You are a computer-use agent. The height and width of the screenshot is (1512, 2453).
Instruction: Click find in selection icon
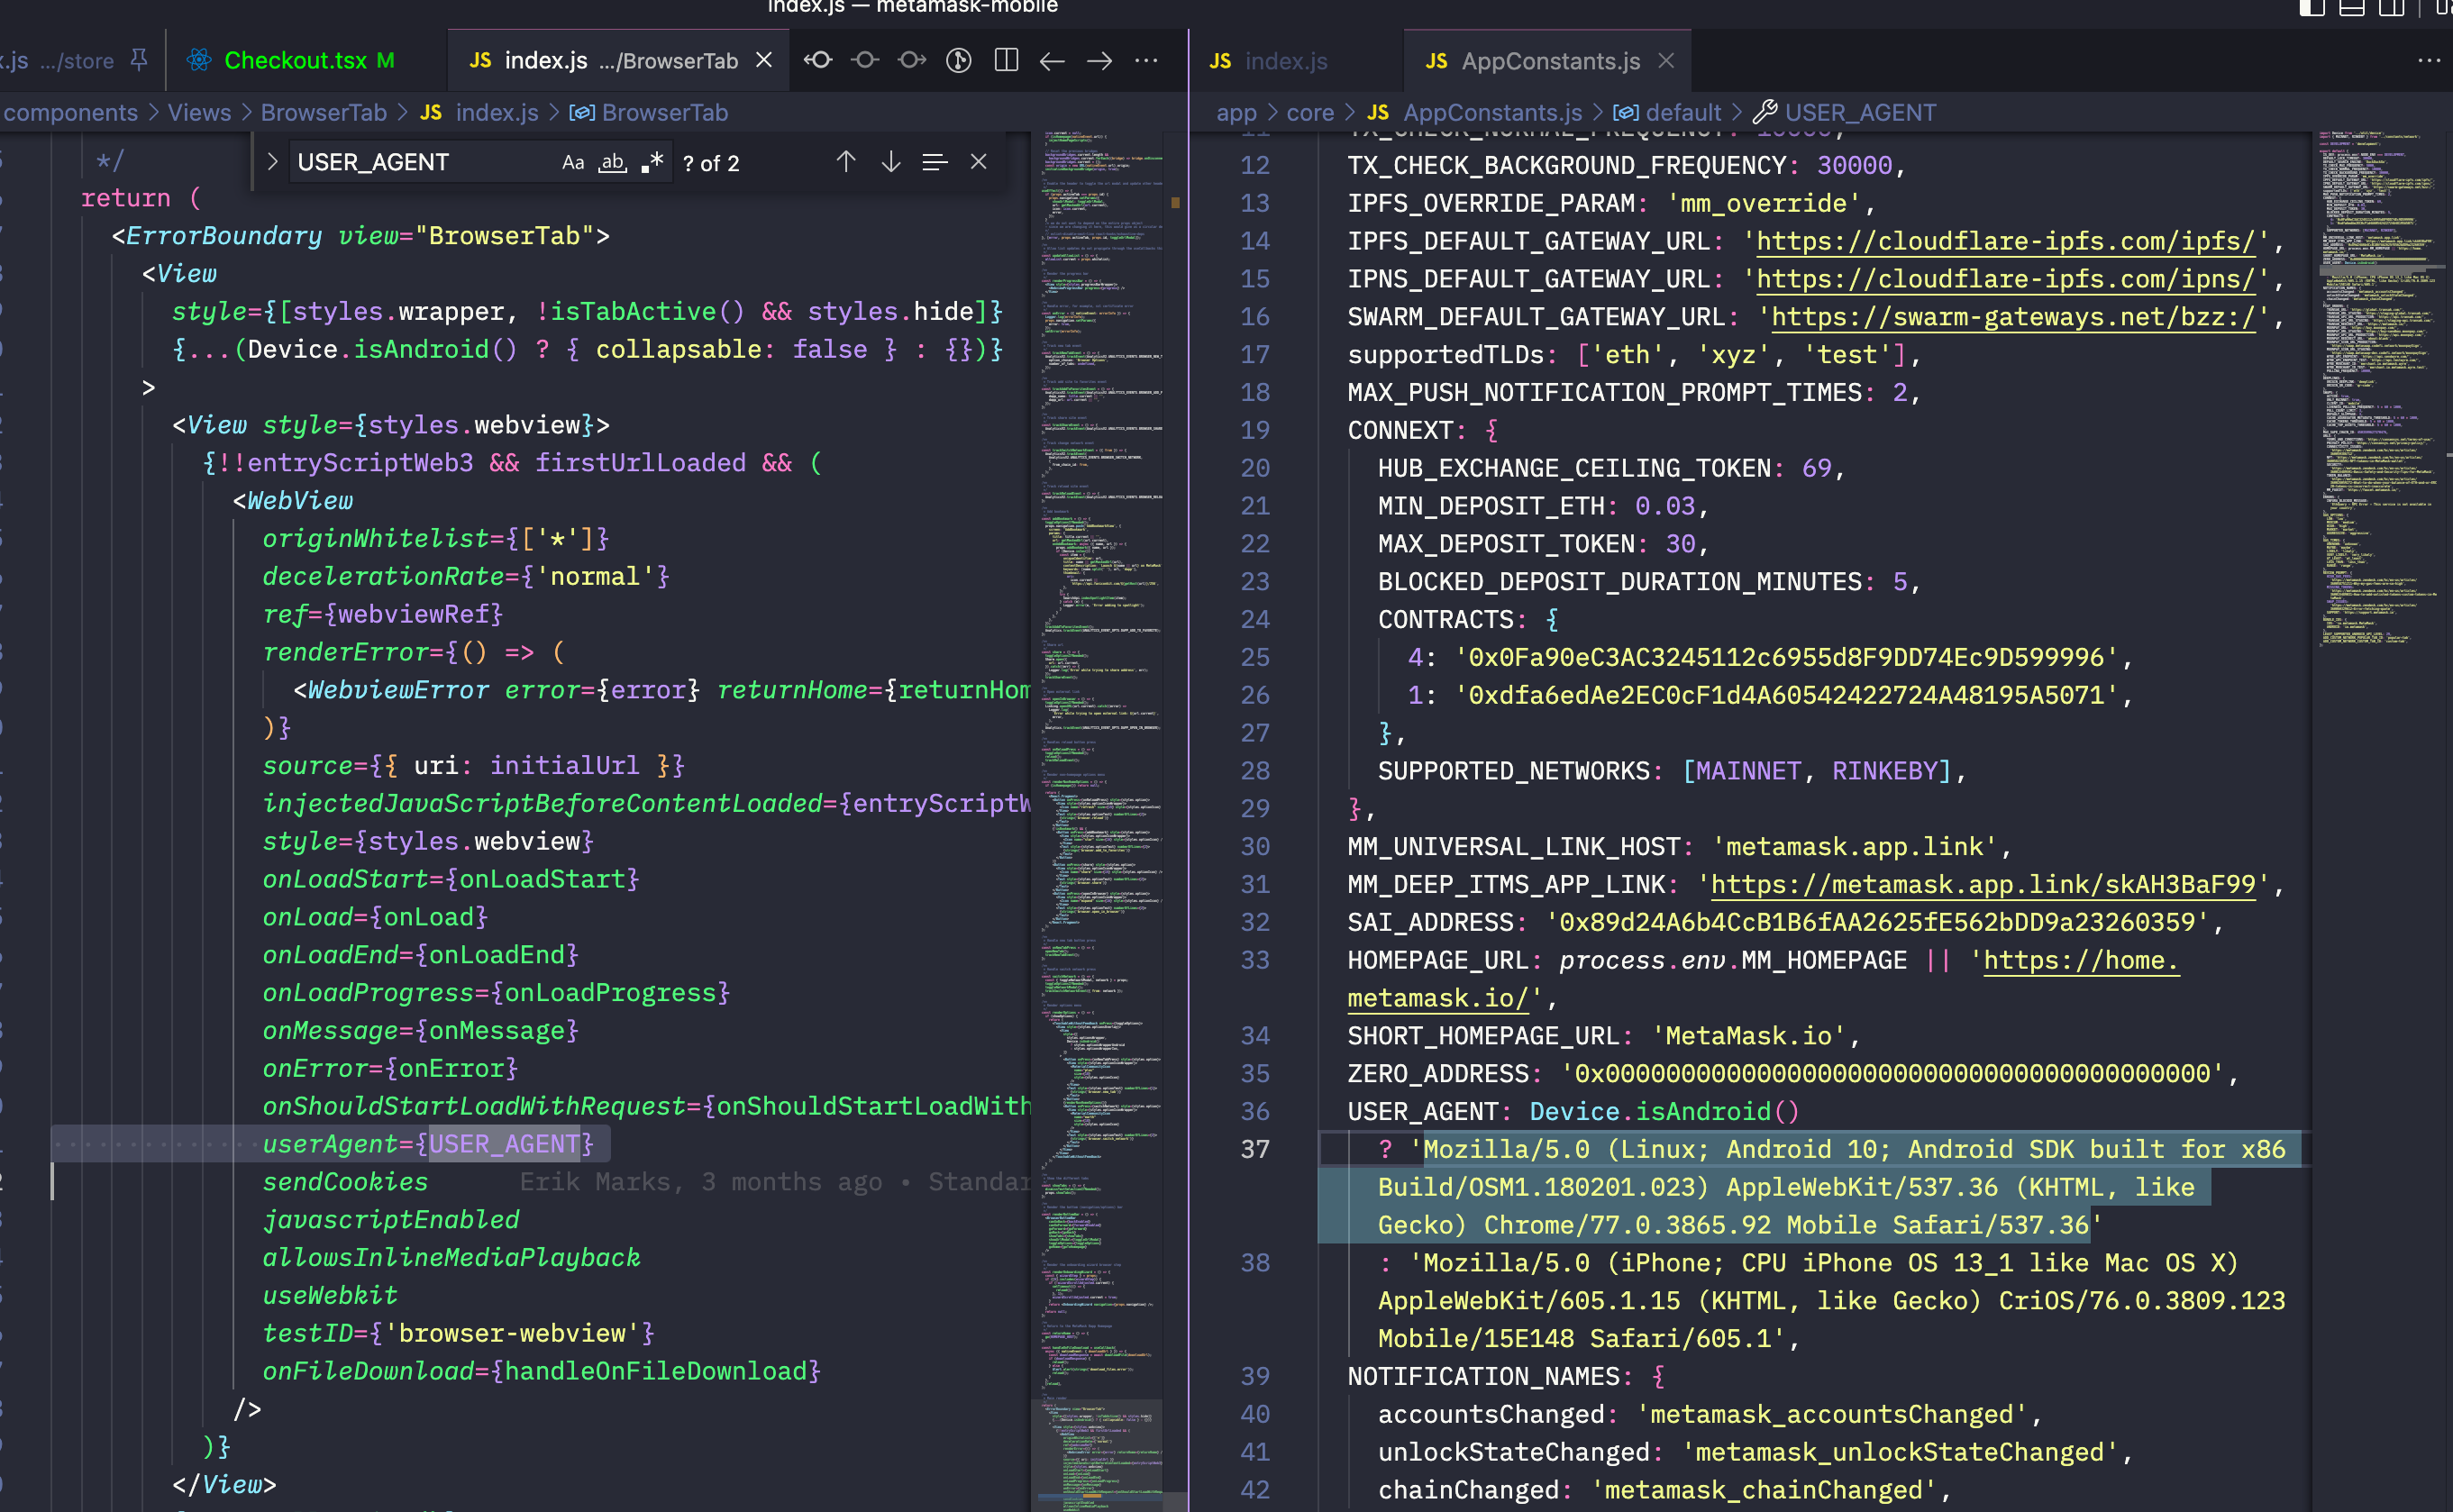coord(934,162)
